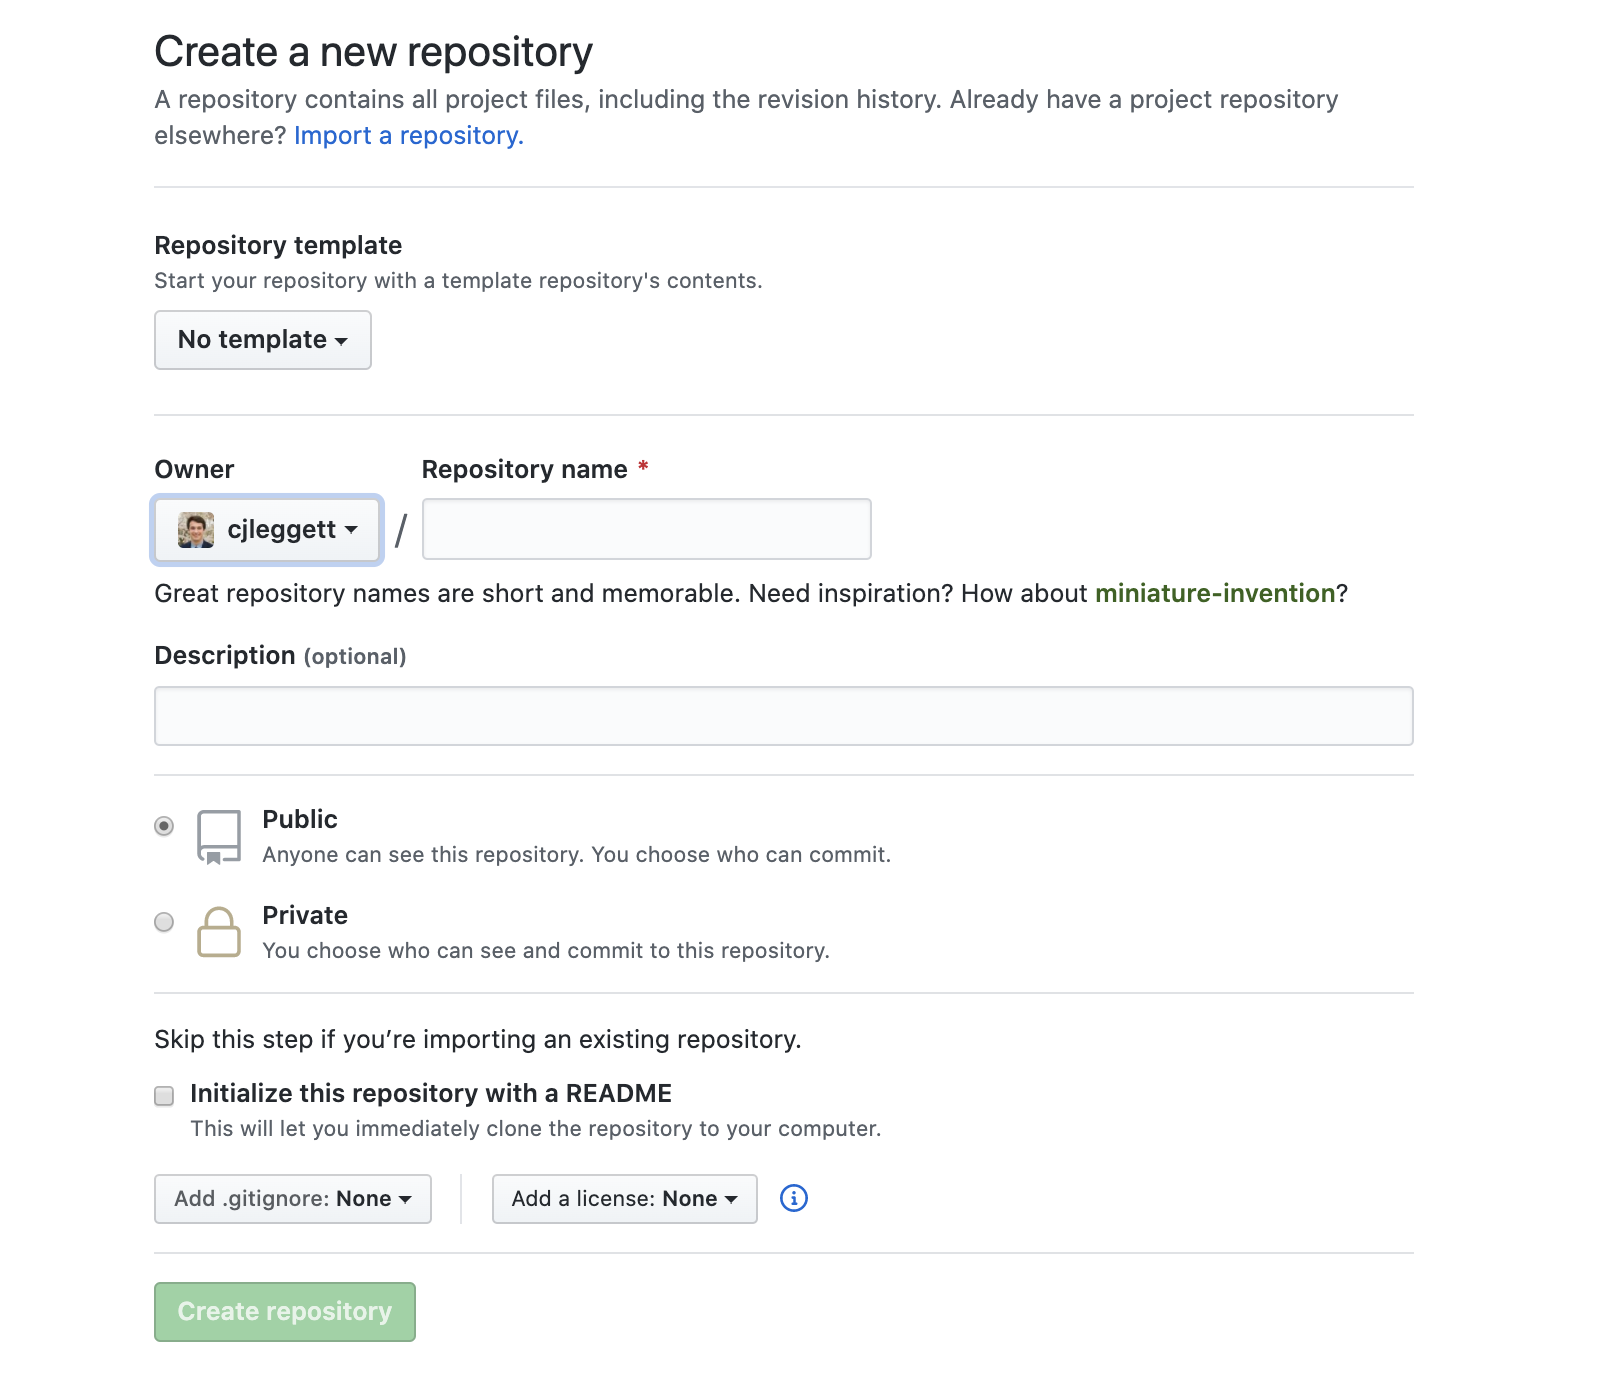Use the miniature-invention name suggestion
Screen dimensions: 1606x1382
pos(1215,594)
